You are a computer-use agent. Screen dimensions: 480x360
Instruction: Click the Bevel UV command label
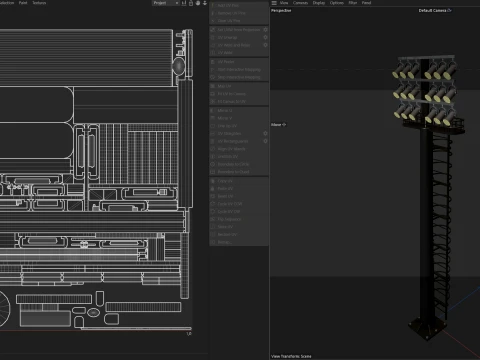(x=226, y=196)
